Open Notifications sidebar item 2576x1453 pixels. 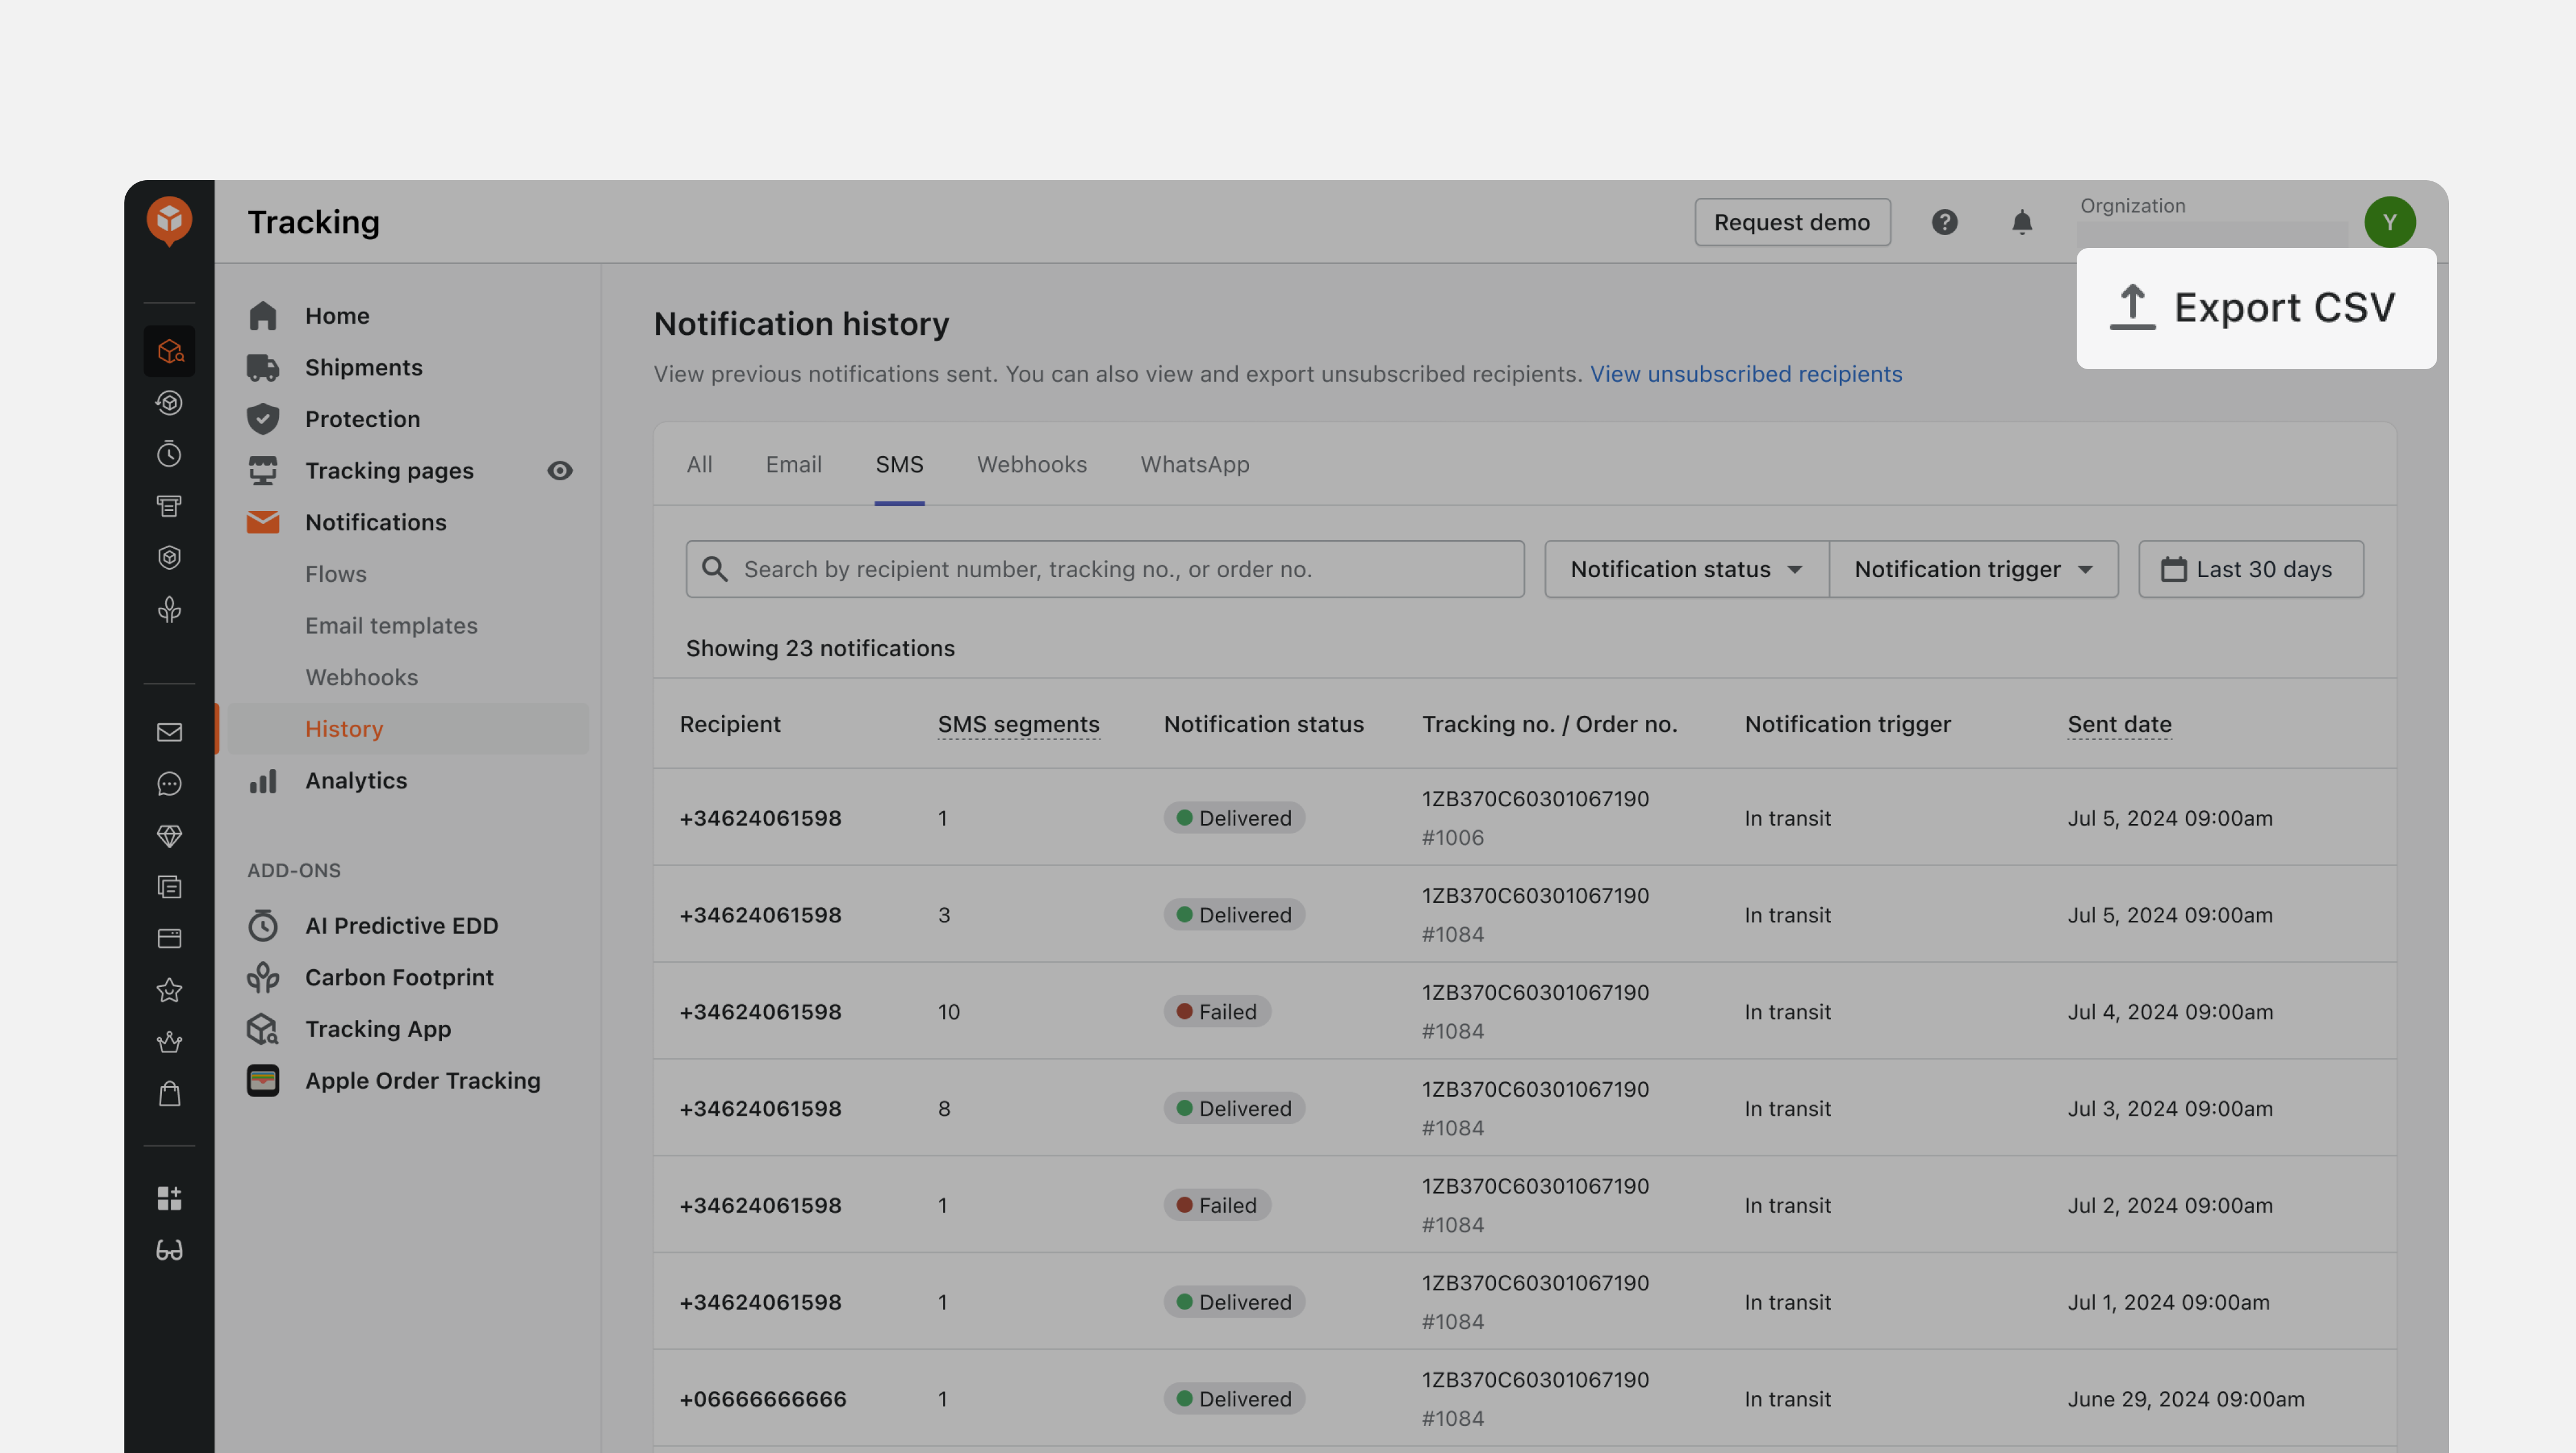coord(375,522)
